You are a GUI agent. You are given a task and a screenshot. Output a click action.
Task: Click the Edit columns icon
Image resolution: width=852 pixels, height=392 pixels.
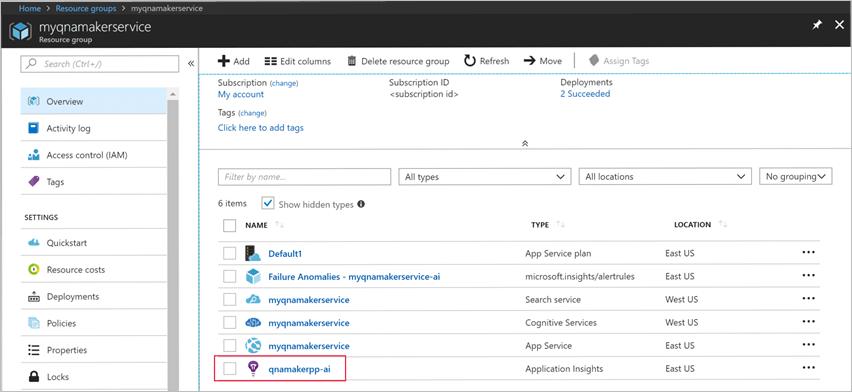[x=270, y=61]
